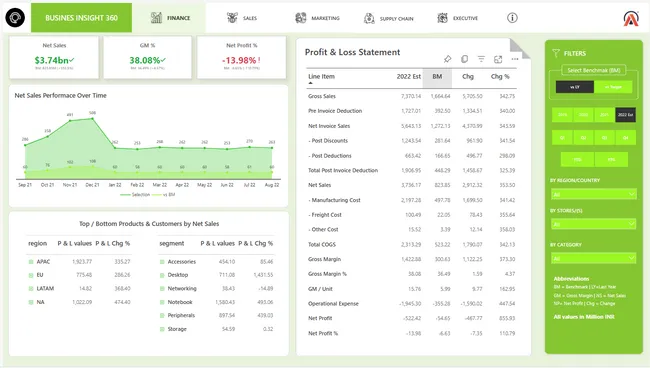The image size is (650, 368).
Task: Select the Q3 quarter filter
Action: (604, 138)
